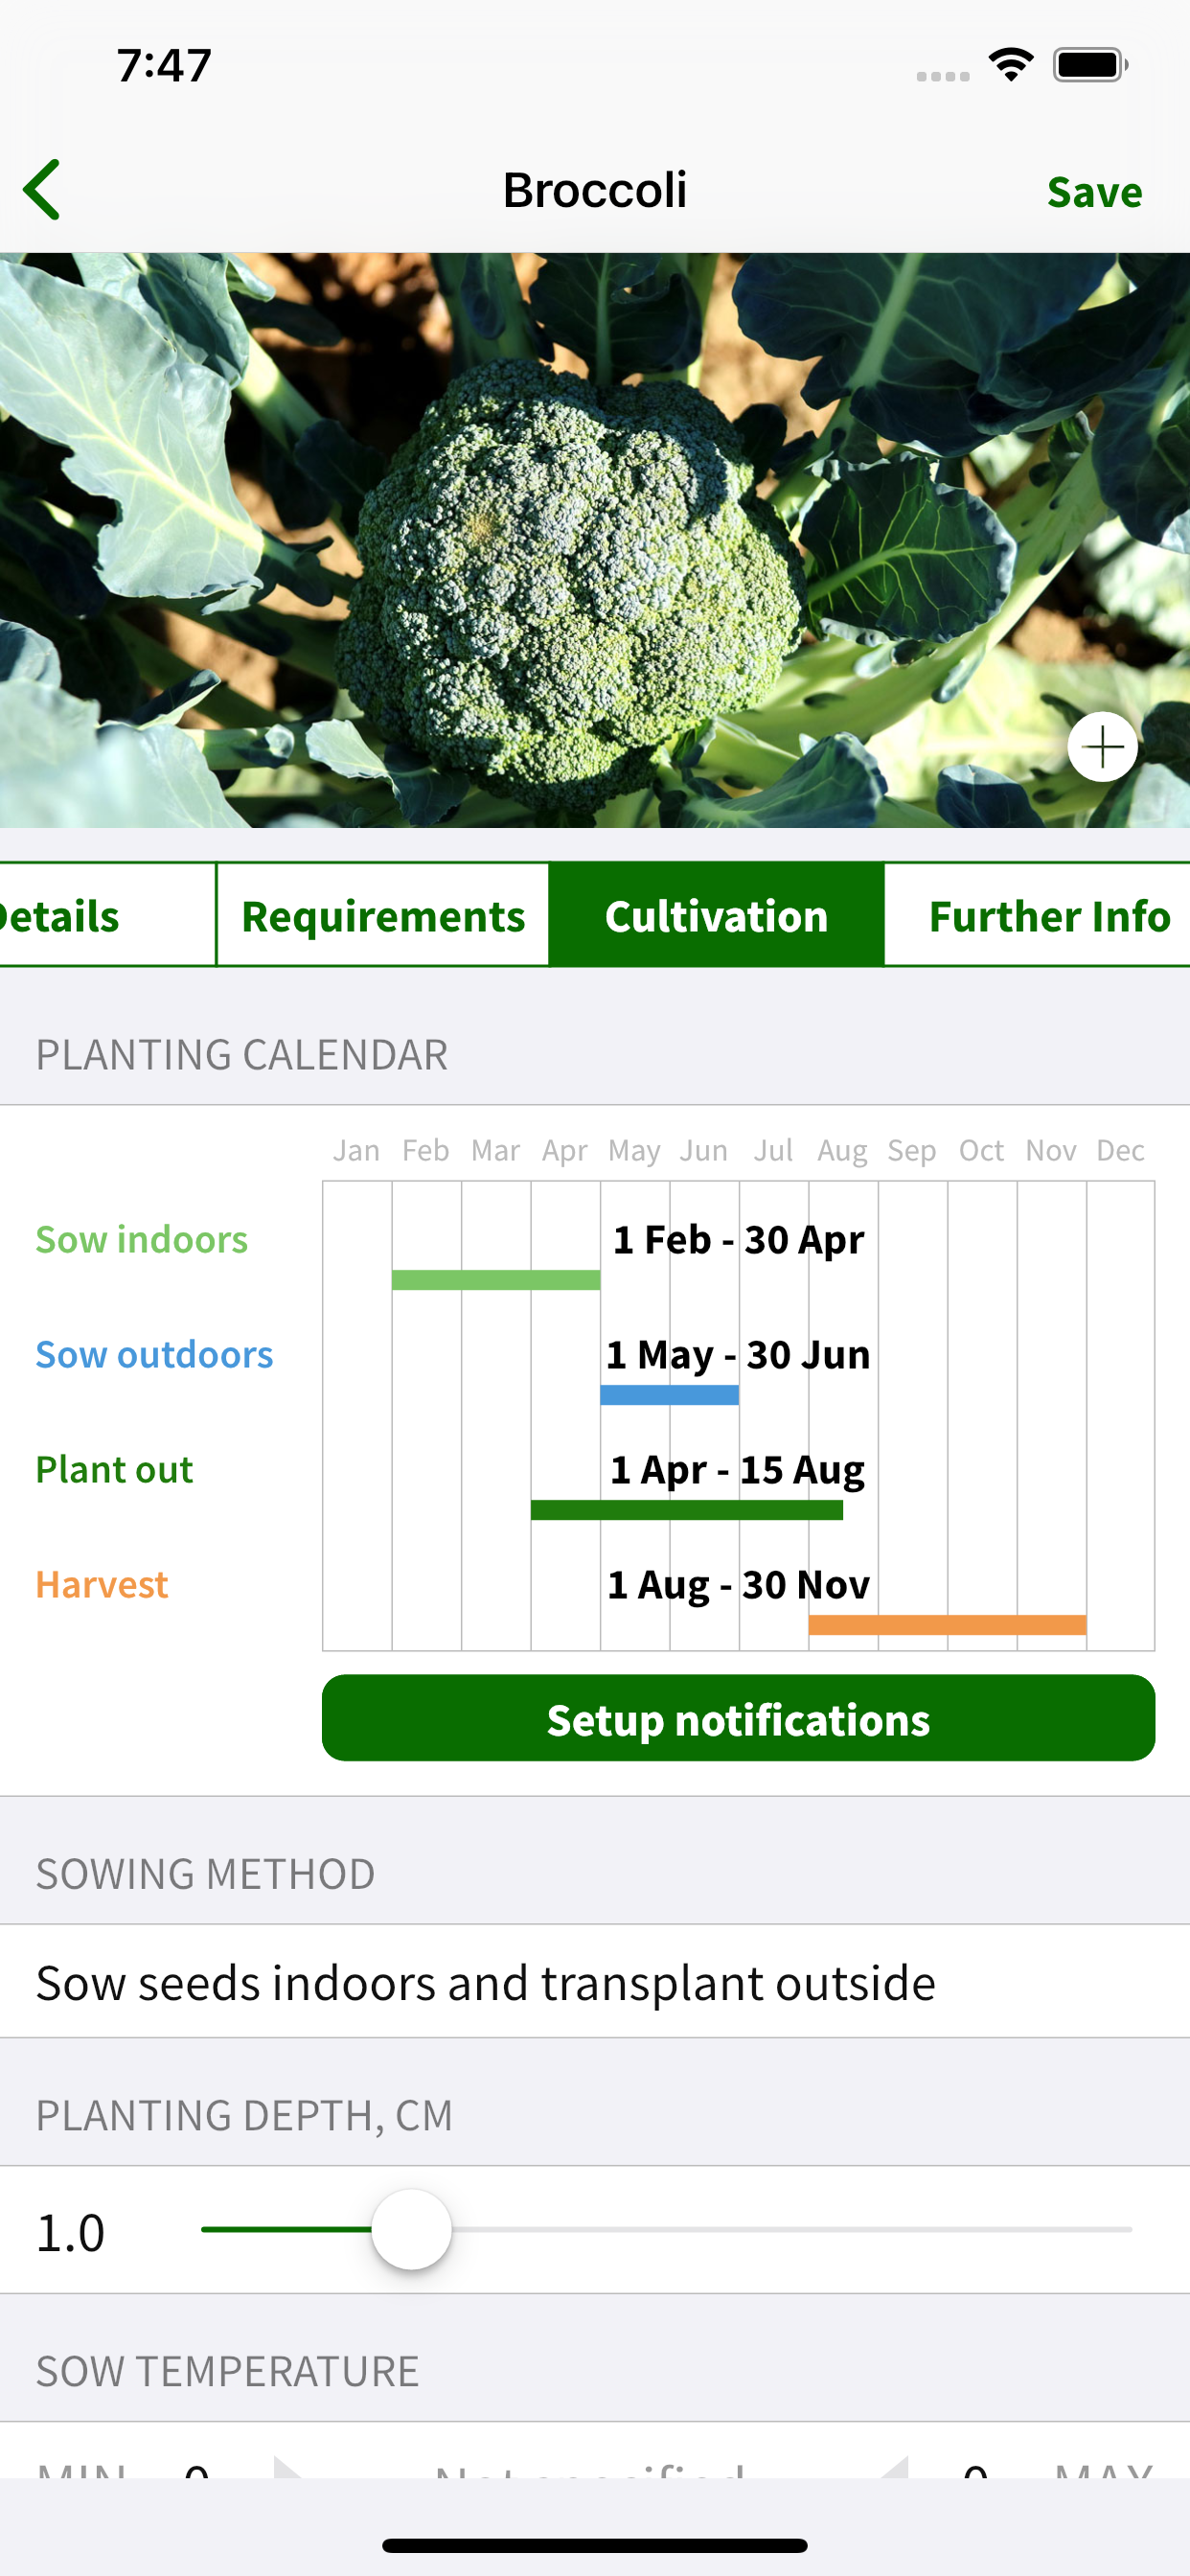This screenshot has width=1190, height=2576.
Task: Select the Plant out dark green bar
Action: [x=687, y=1510]
